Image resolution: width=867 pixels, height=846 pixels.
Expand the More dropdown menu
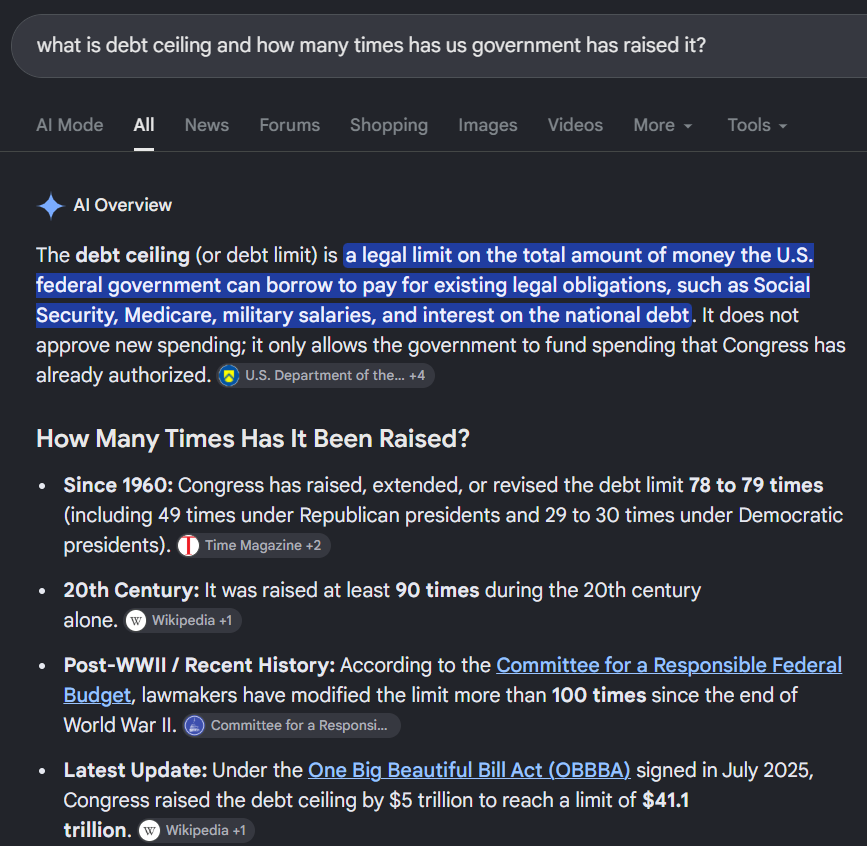[662, 126]
